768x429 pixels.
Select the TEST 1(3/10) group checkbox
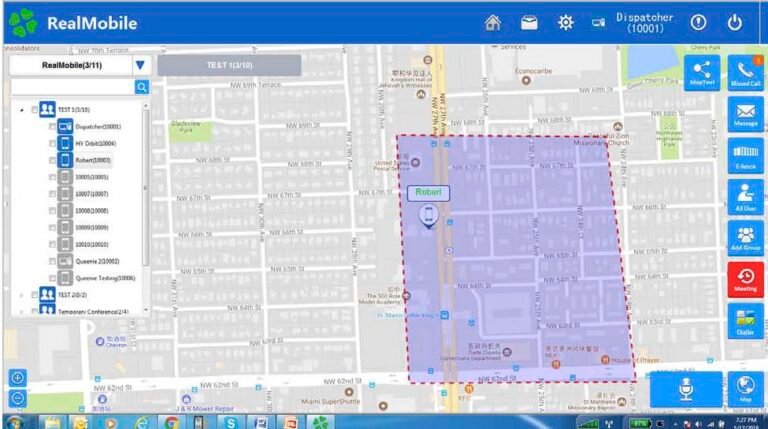coord(35,110)
